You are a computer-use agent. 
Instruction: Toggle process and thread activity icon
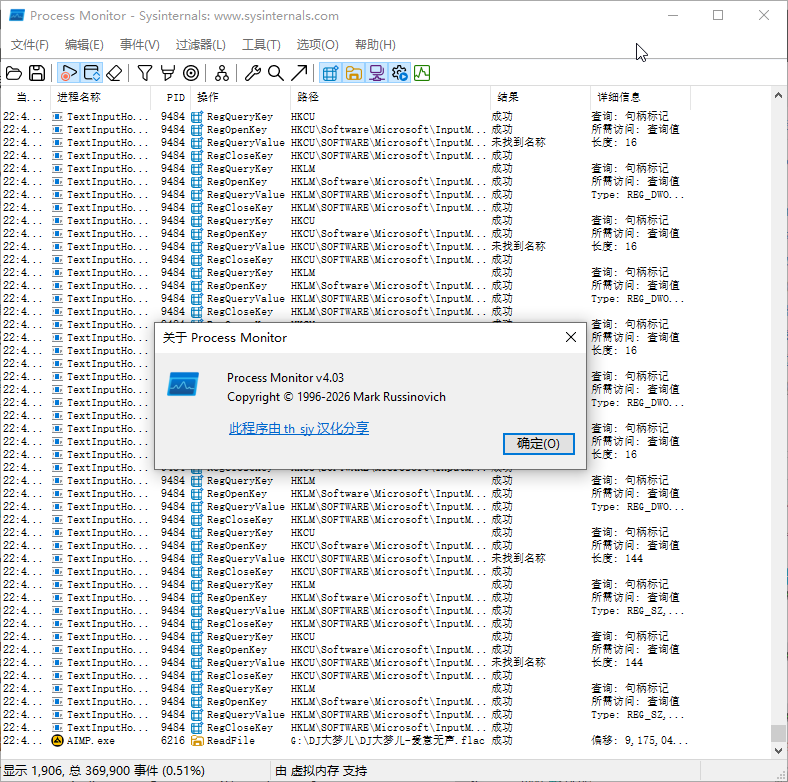(400, 73)
